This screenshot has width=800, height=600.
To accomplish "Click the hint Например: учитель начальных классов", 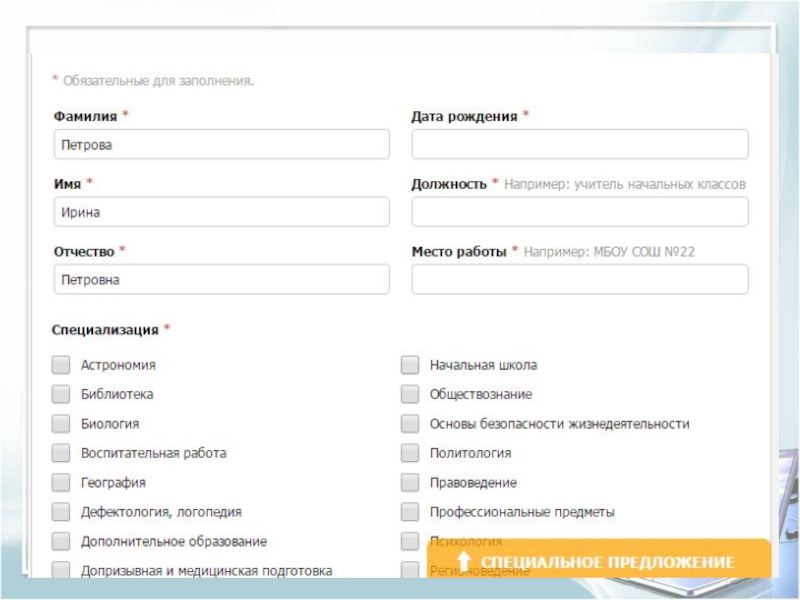I will tap(625, 184).
